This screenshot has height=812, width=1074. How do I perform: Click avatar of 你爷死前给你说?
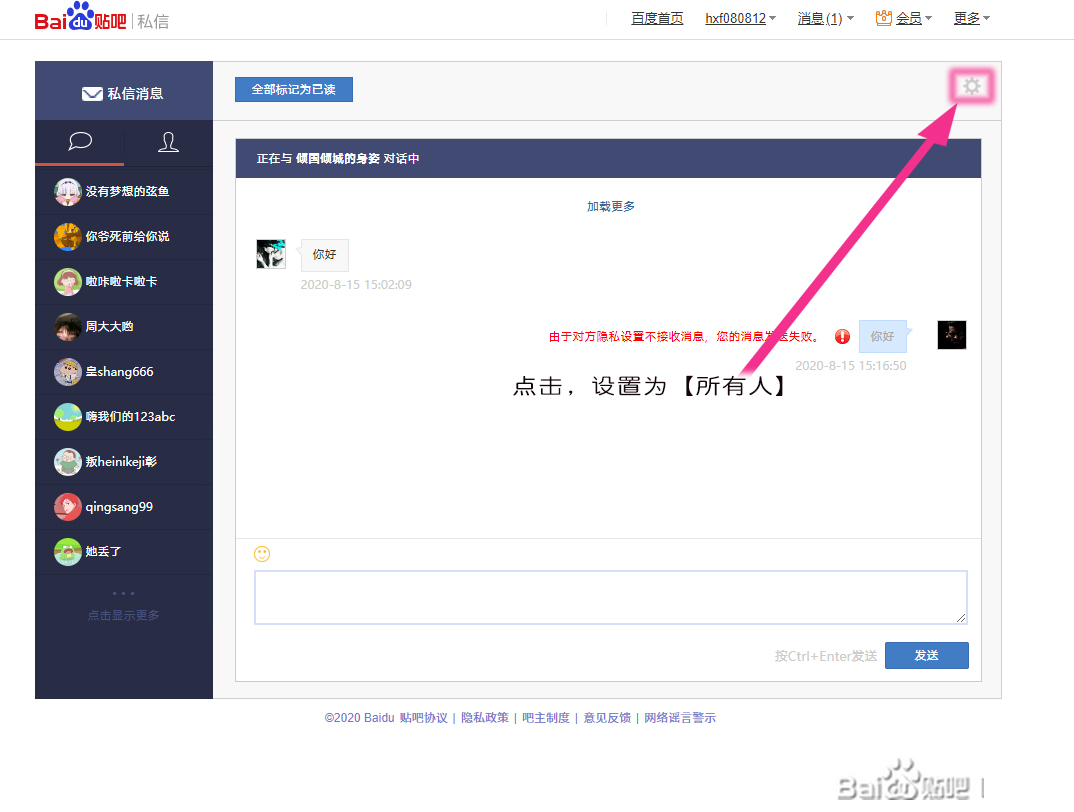(x=68, y=237)
